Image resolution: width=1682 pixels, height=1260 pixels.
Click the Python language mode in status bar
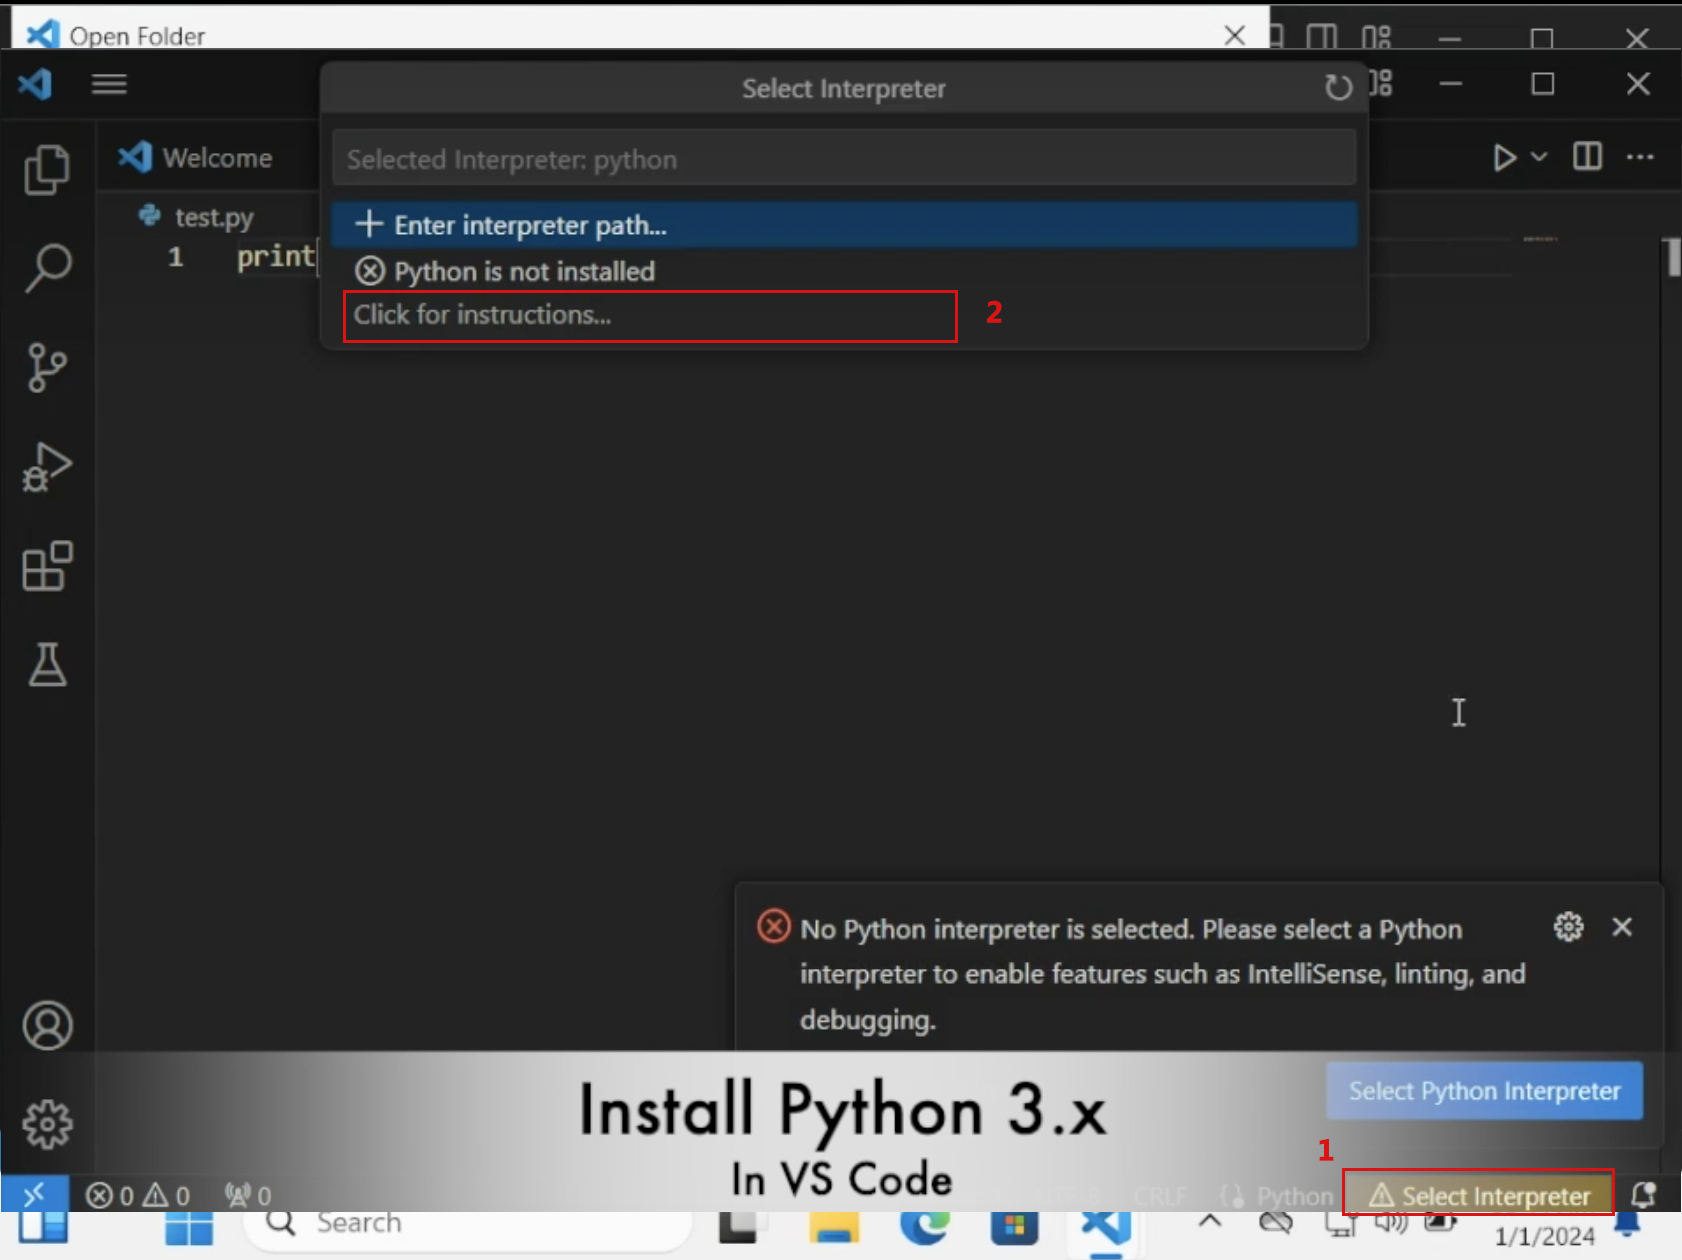point(1295,1196)
